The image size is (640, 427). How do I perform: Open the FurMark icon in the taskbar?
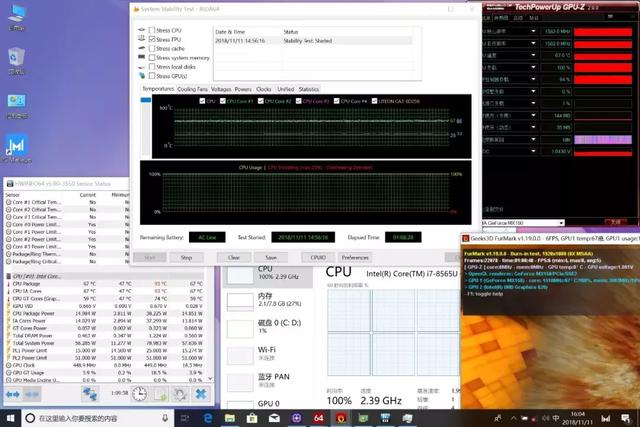click(341, 418)
